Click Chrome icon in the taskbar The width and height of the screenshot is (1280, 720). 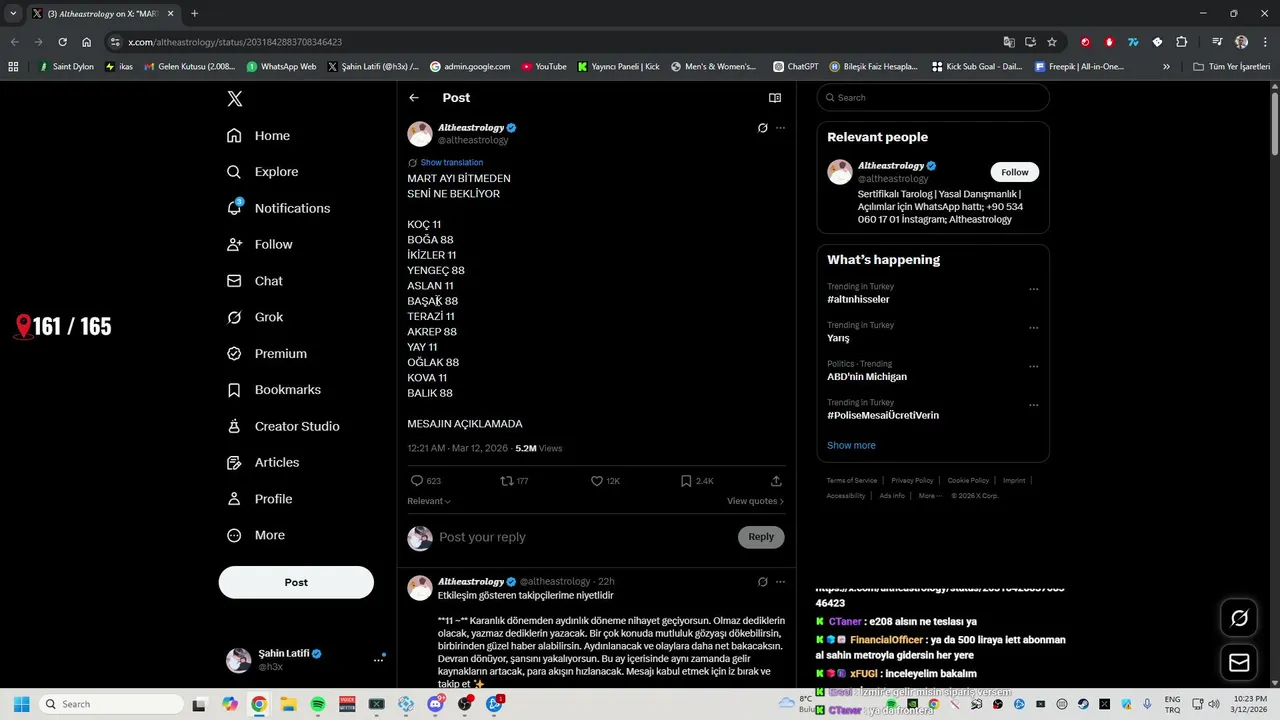259,704
